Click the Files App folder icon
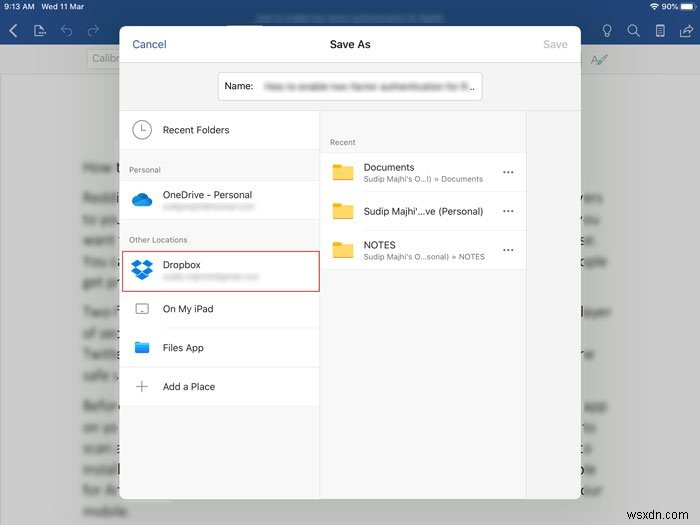 point(142,347)
